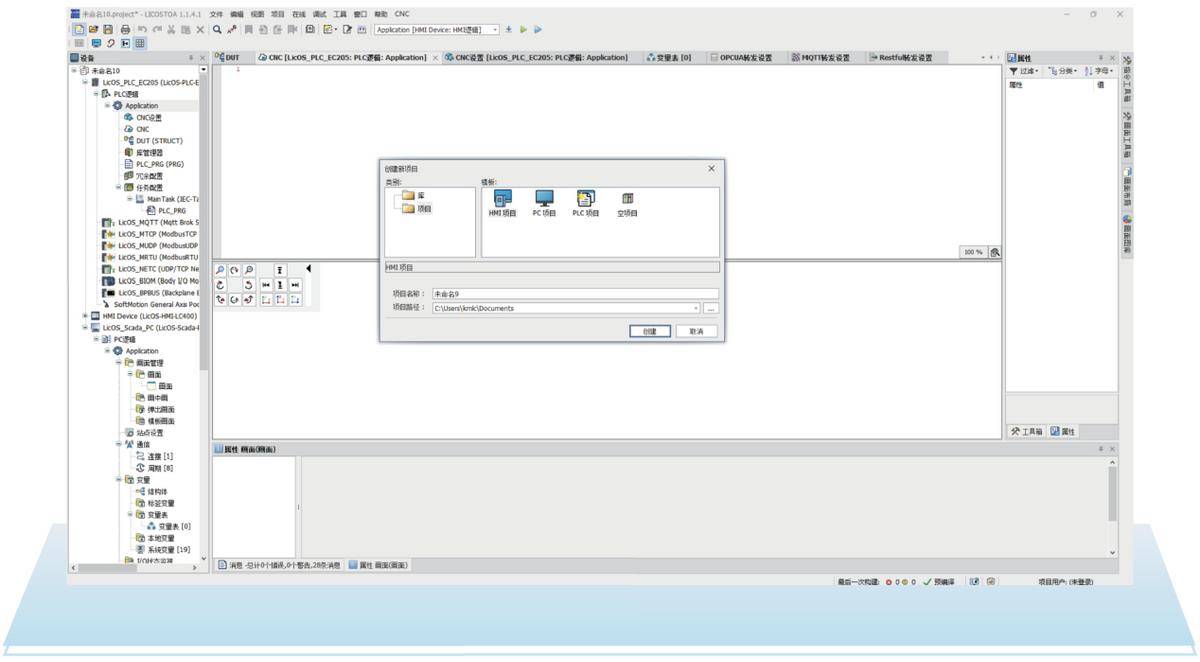Click the 取消 cancel button
The height and width of the screenshot is (662, 1200).
[x=696, y=331]
